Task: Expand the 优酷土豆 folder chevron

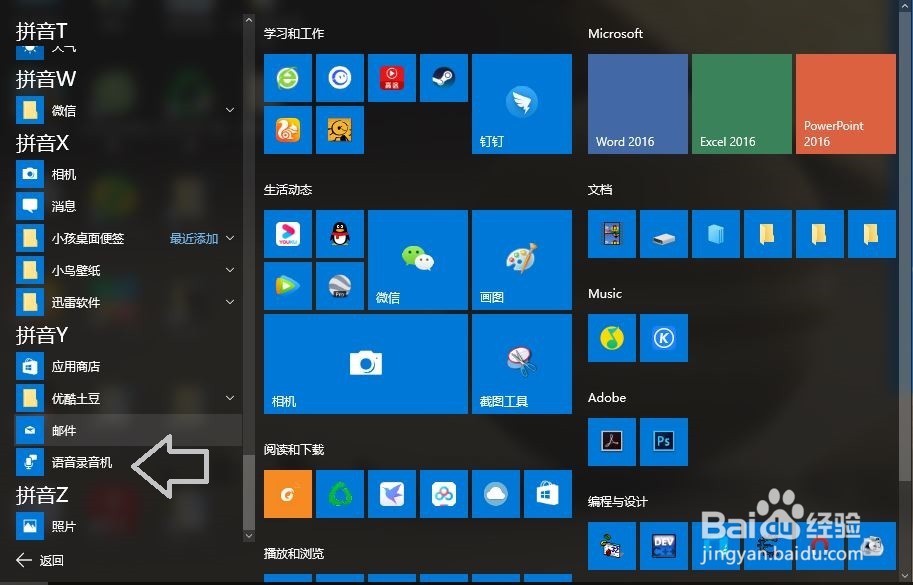Action: [230, 398]
